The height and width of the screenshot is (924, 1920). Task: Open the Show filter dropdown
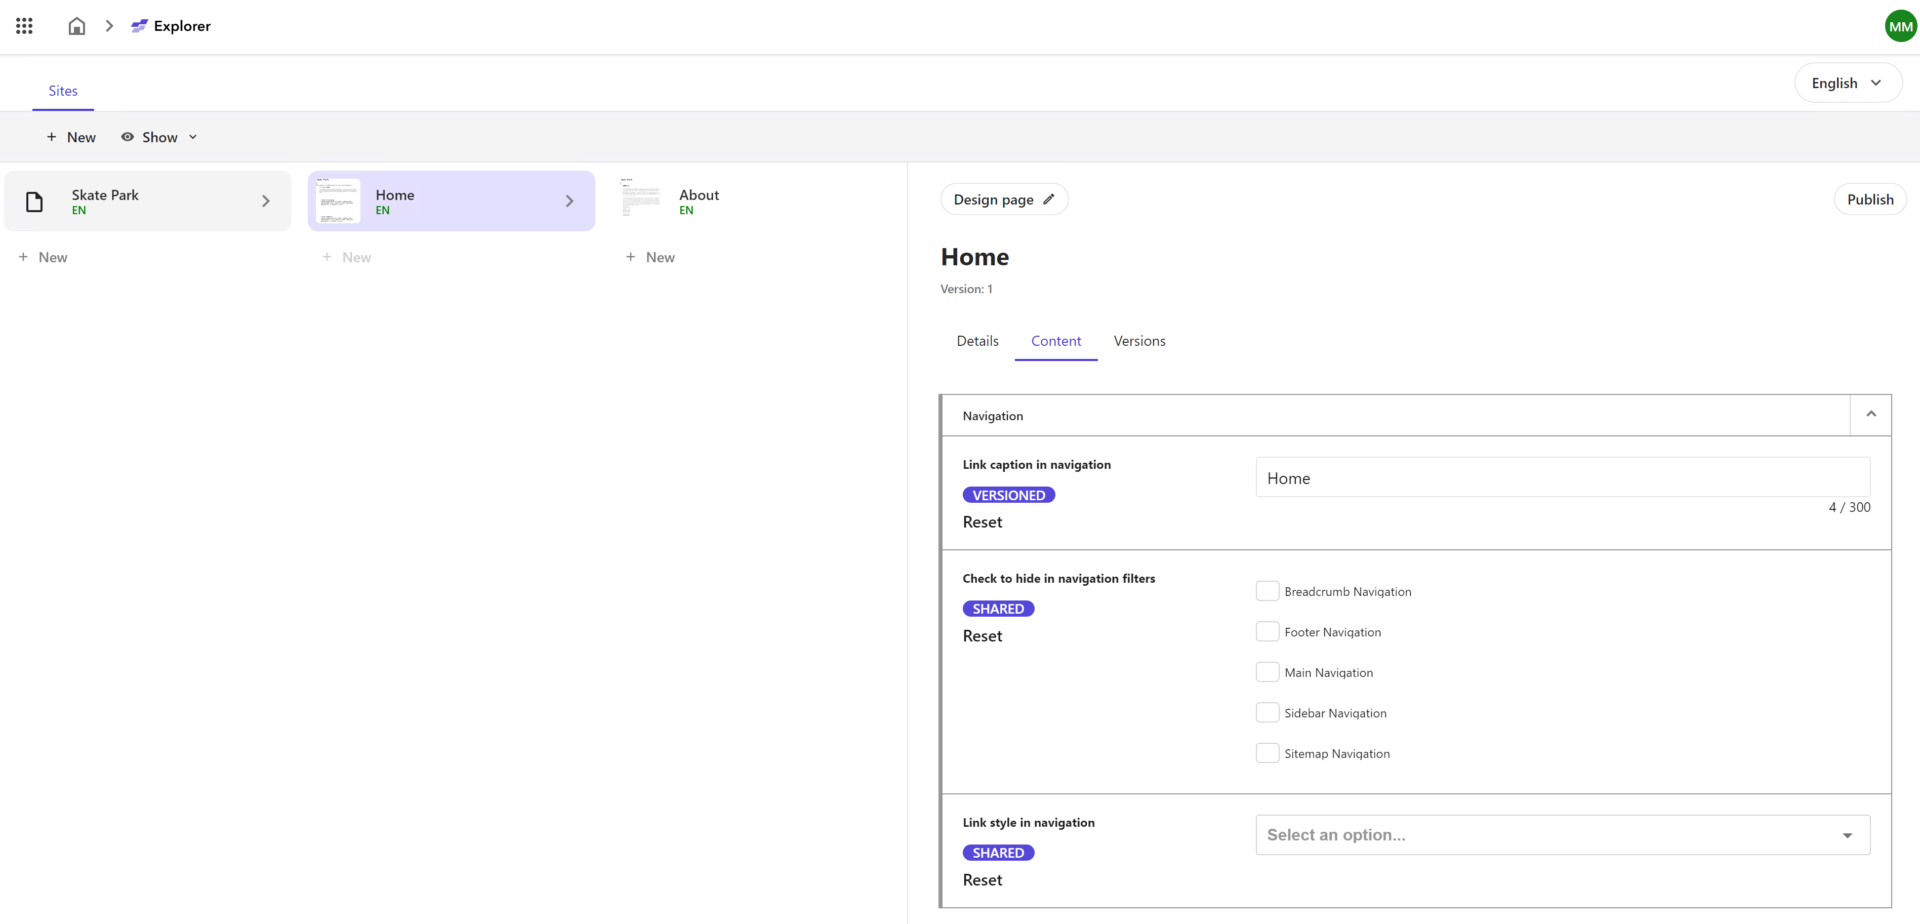pyautogui.click(x=159, y=137)
